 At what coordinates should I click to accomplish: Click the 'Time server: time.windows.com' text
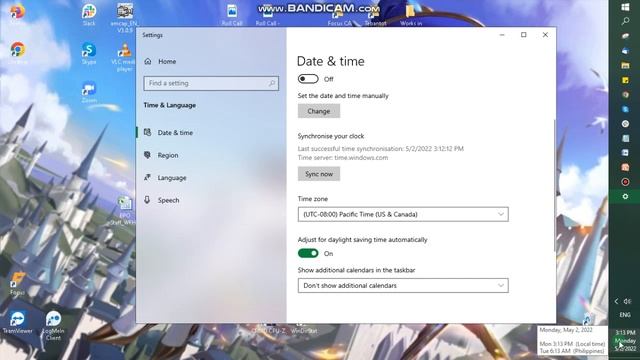[343, 158]
